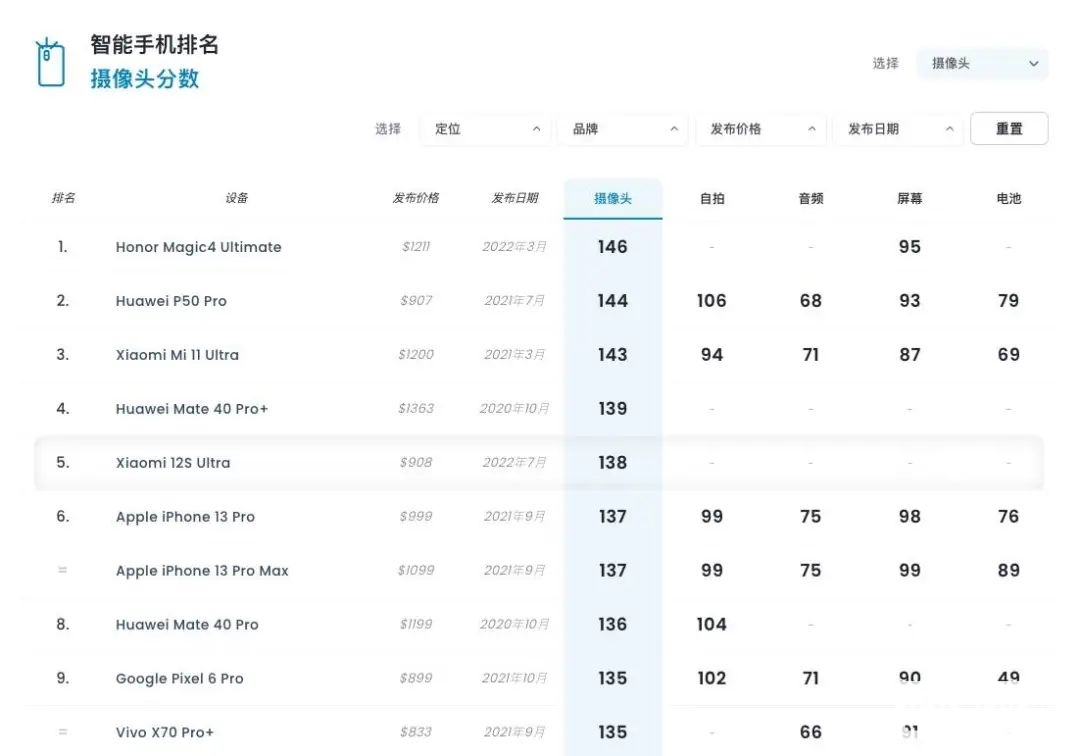Select the 屏幕 column header
This screenshot has width=1080, height=756.
pyautogui.click(x=910, y=198)
